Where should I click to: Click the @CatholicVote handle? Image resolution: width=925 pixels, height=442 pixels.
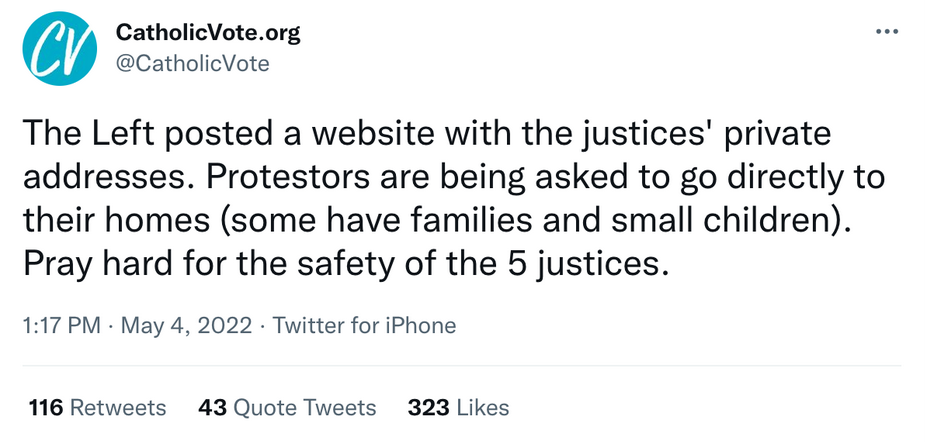coord(192,64)
